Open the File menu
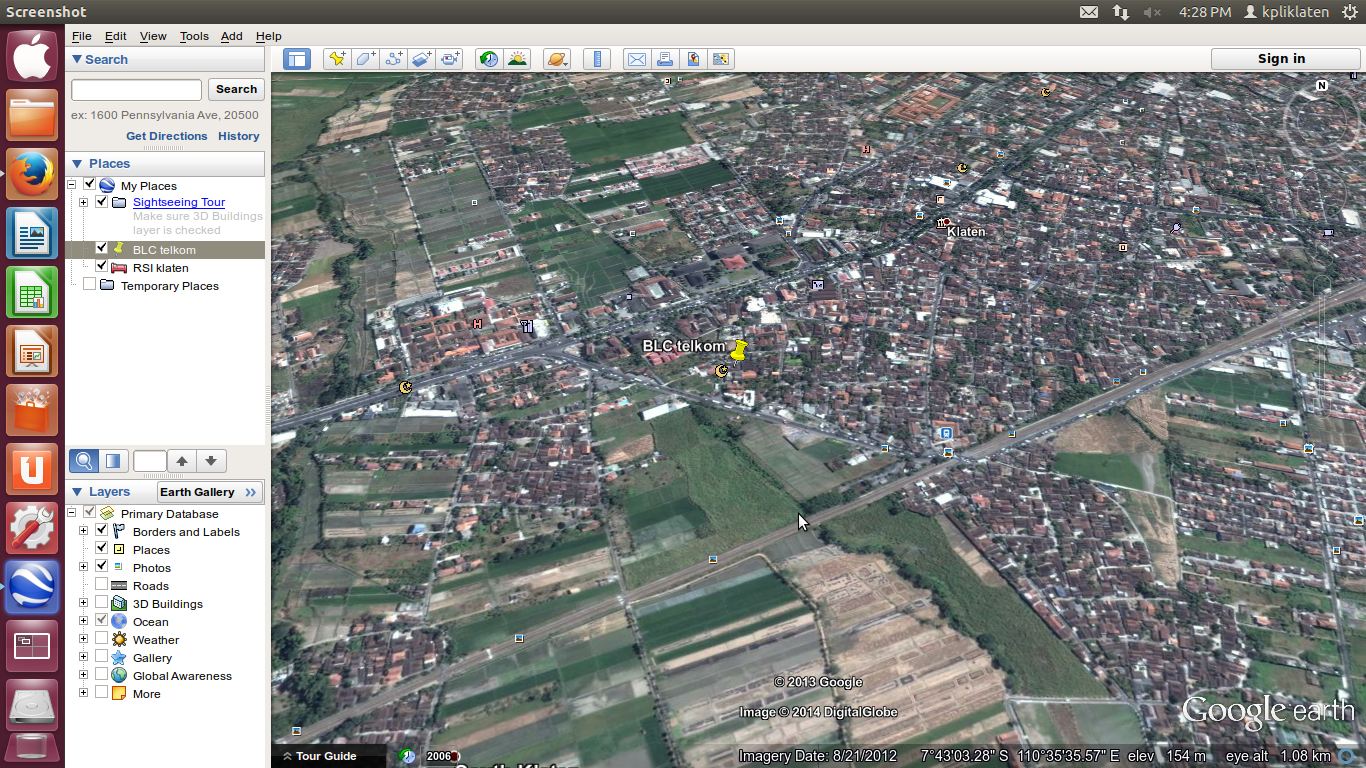This screenshot has height=768, width=1366. [82, 36]
